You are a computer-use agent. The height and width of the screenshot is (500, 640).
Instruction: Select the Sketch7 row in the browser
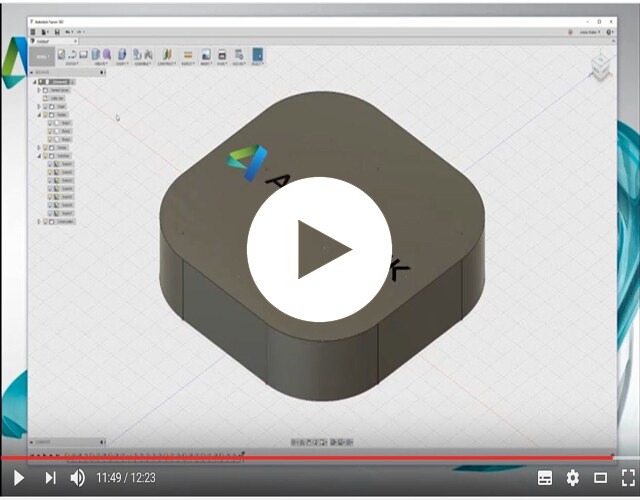(60, 213)
